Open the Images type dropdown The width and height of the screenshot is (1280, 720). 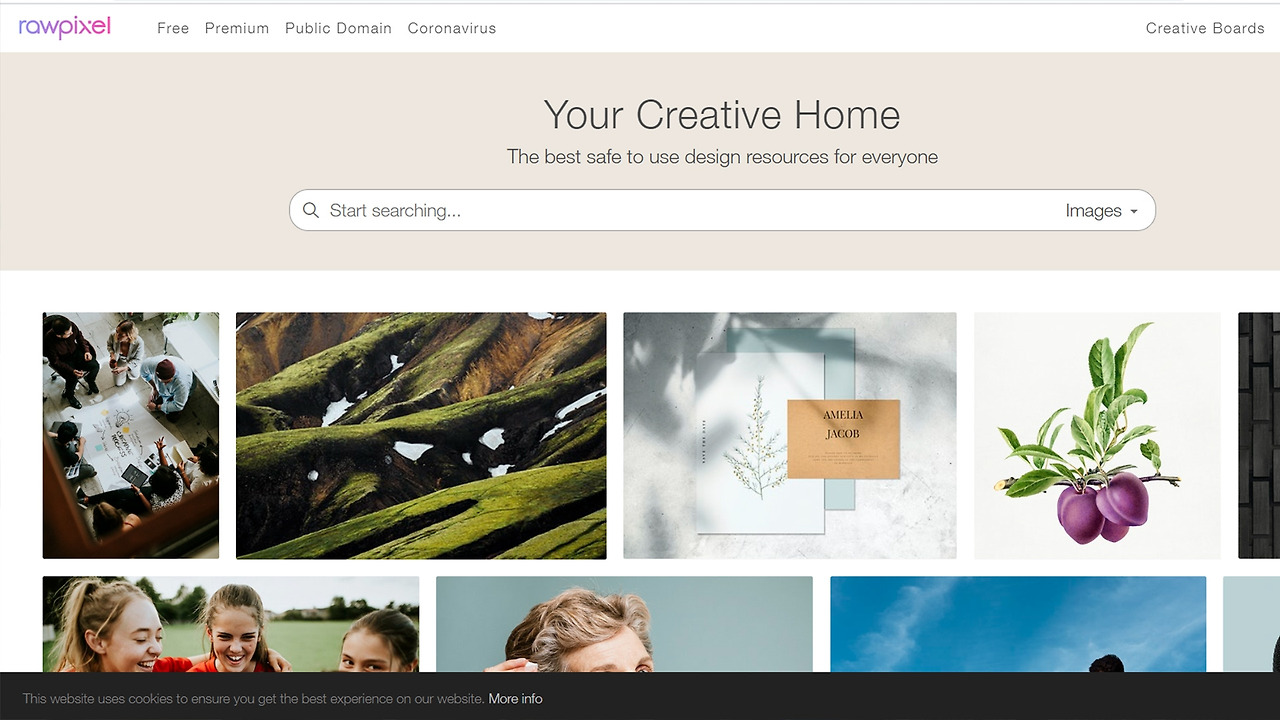(1101, 211)
